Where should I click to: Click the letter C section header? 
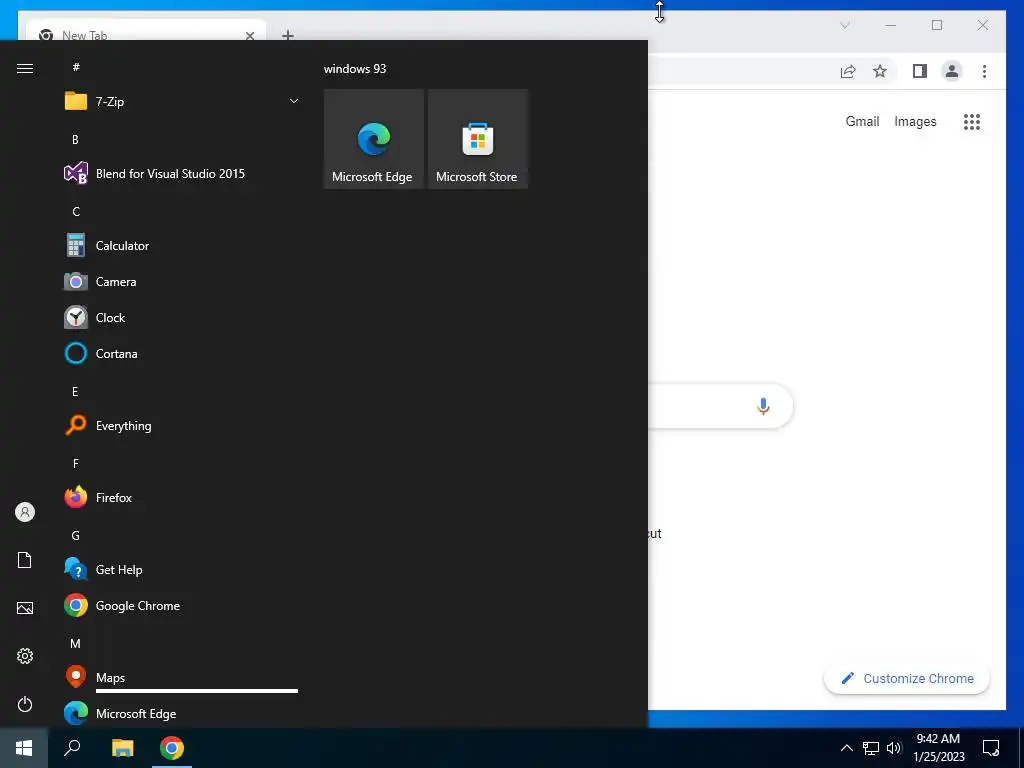tap(76, 212)
